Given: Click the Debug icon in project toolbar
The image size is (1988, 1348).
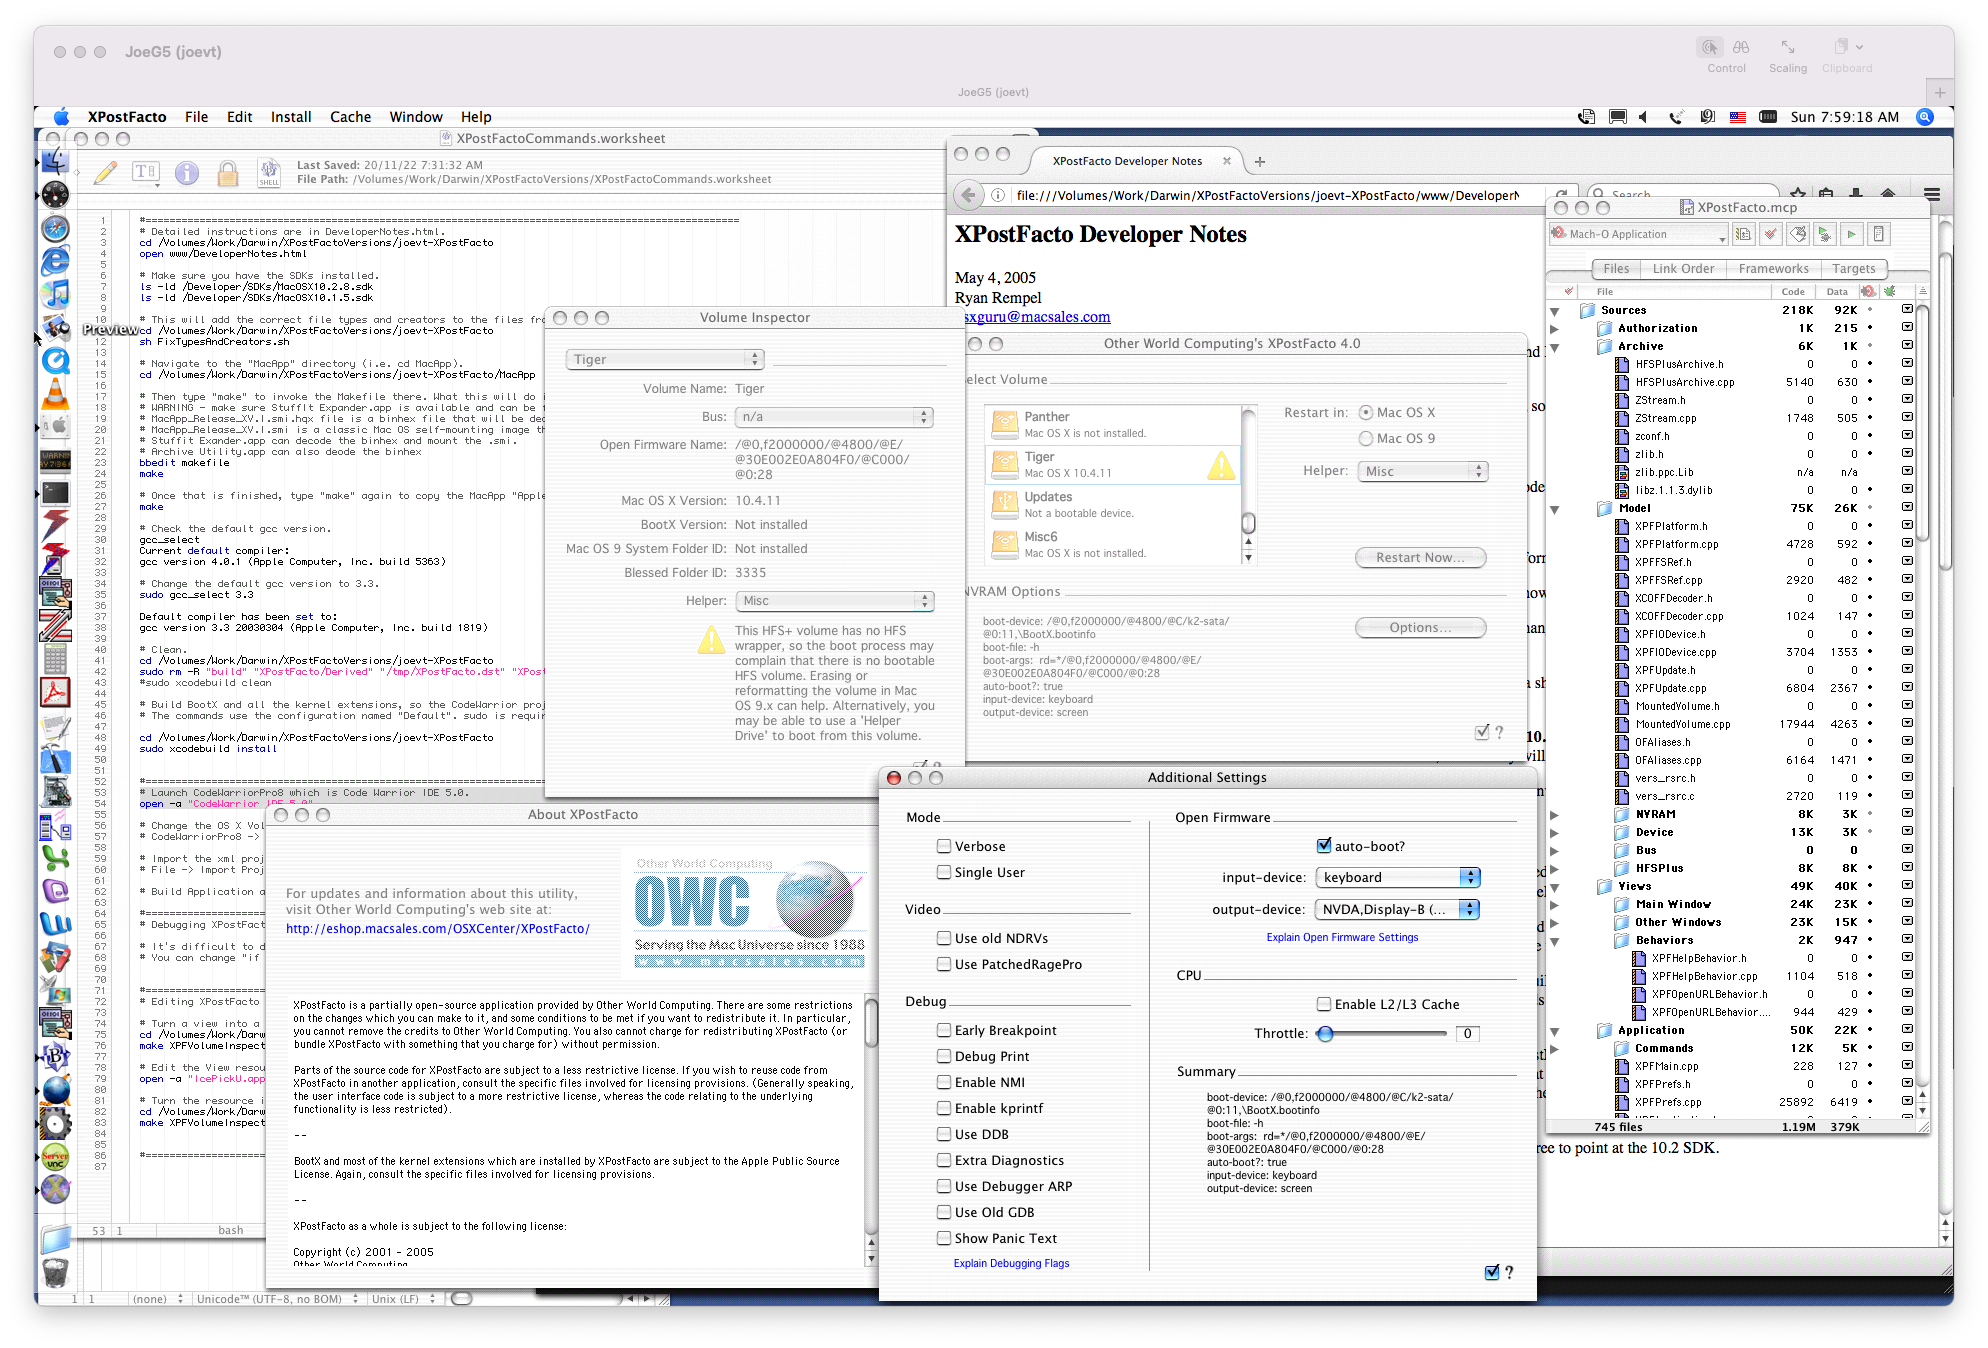Looking at the screenshot, I should tap(1824, 234).
